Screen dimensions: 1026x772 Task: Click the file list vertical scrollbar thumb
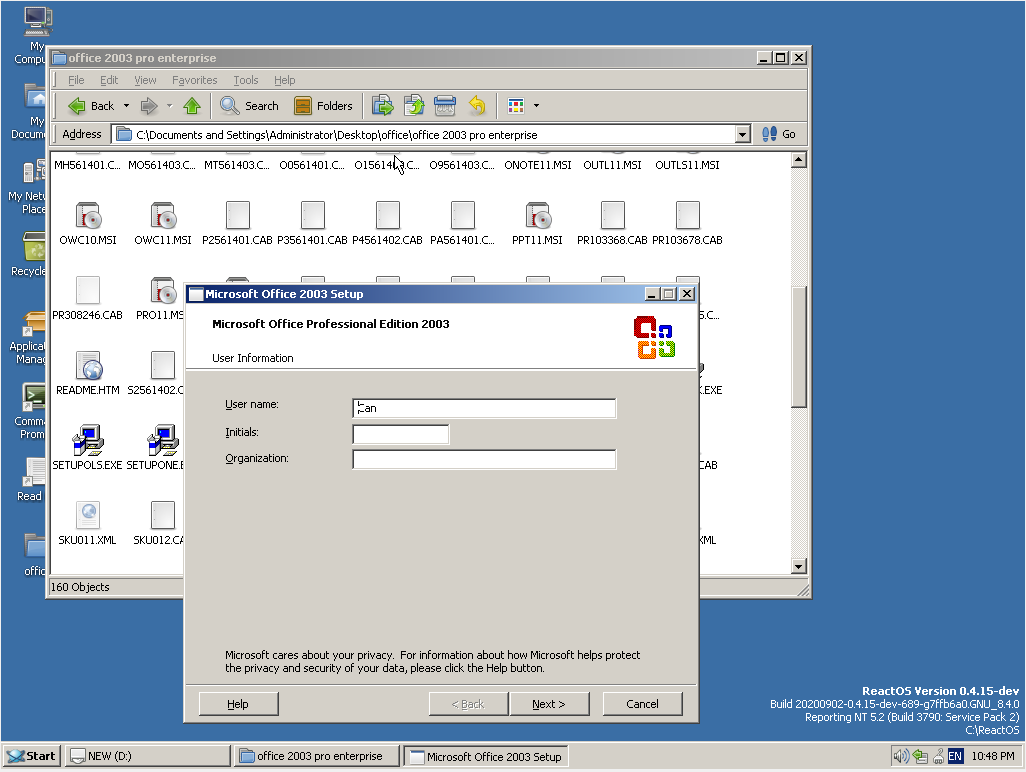point(798,345)
